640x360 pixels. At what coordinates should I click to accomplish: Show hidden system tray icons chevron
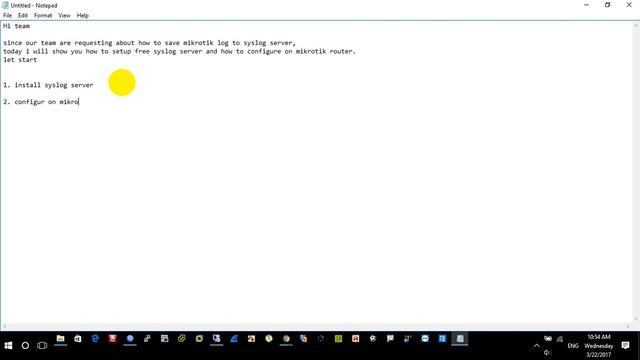point(536,346)
